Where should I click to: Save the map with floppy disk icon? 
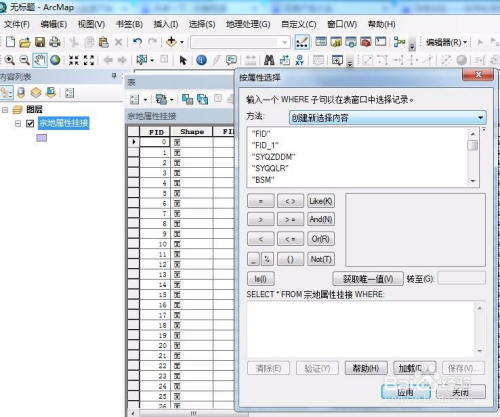(x=40, y=42)
